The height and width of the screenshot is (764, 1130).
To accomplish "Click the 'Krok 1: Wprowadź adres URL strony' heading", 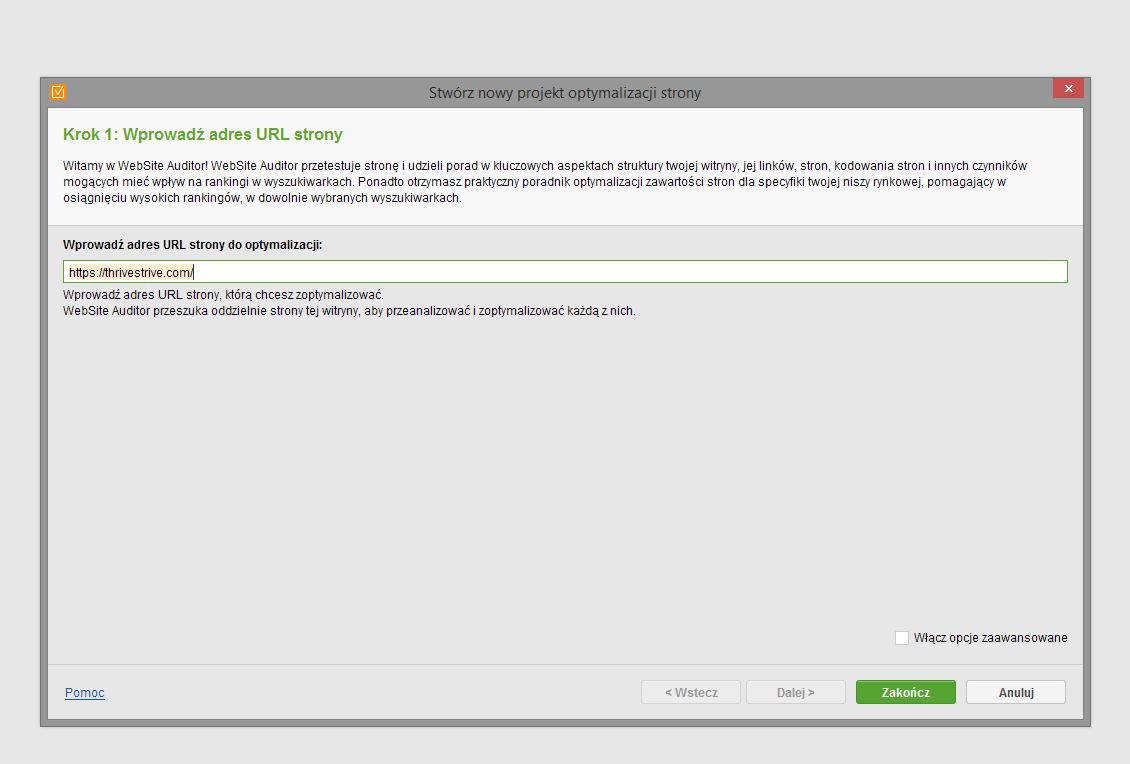I will (203, 134).
